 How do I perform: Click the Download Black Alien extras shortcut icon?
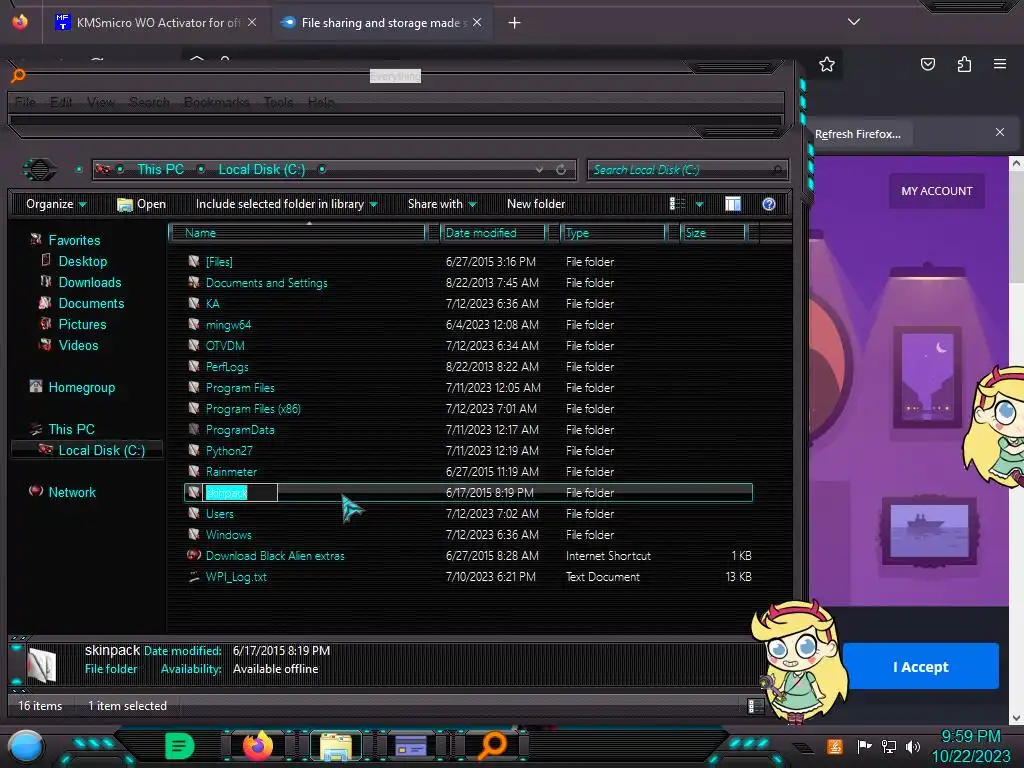coord(194,556)
